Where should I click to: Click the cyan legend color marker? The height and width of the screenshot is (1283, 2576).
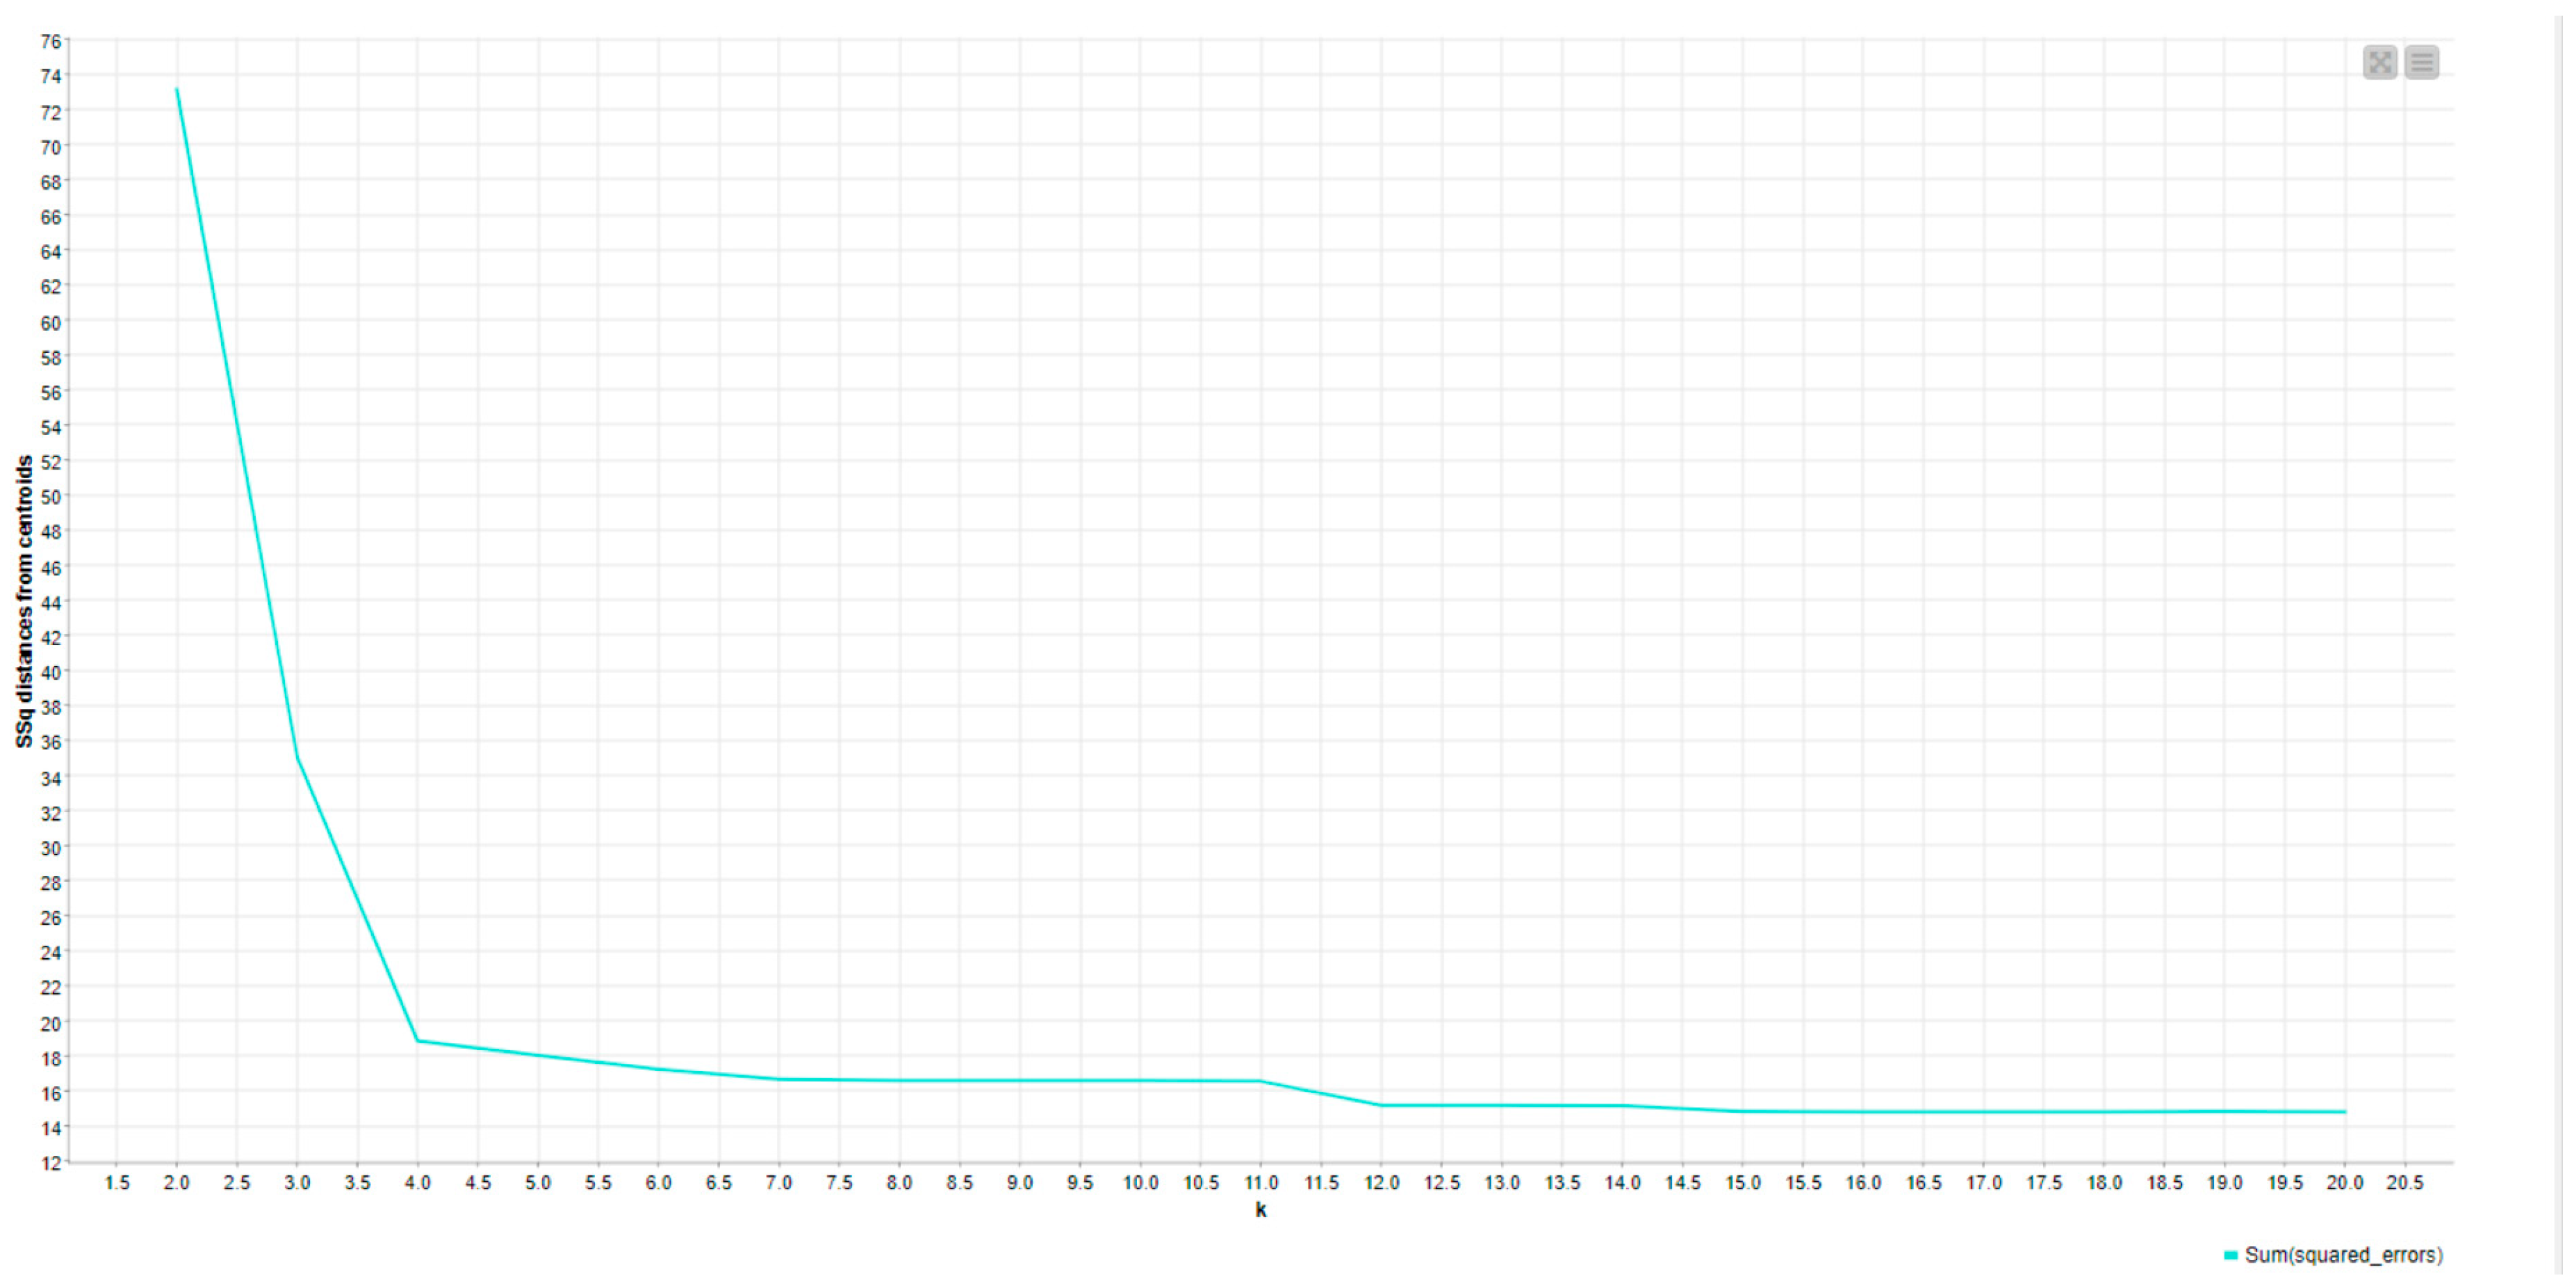(x=2230, y=1255)
